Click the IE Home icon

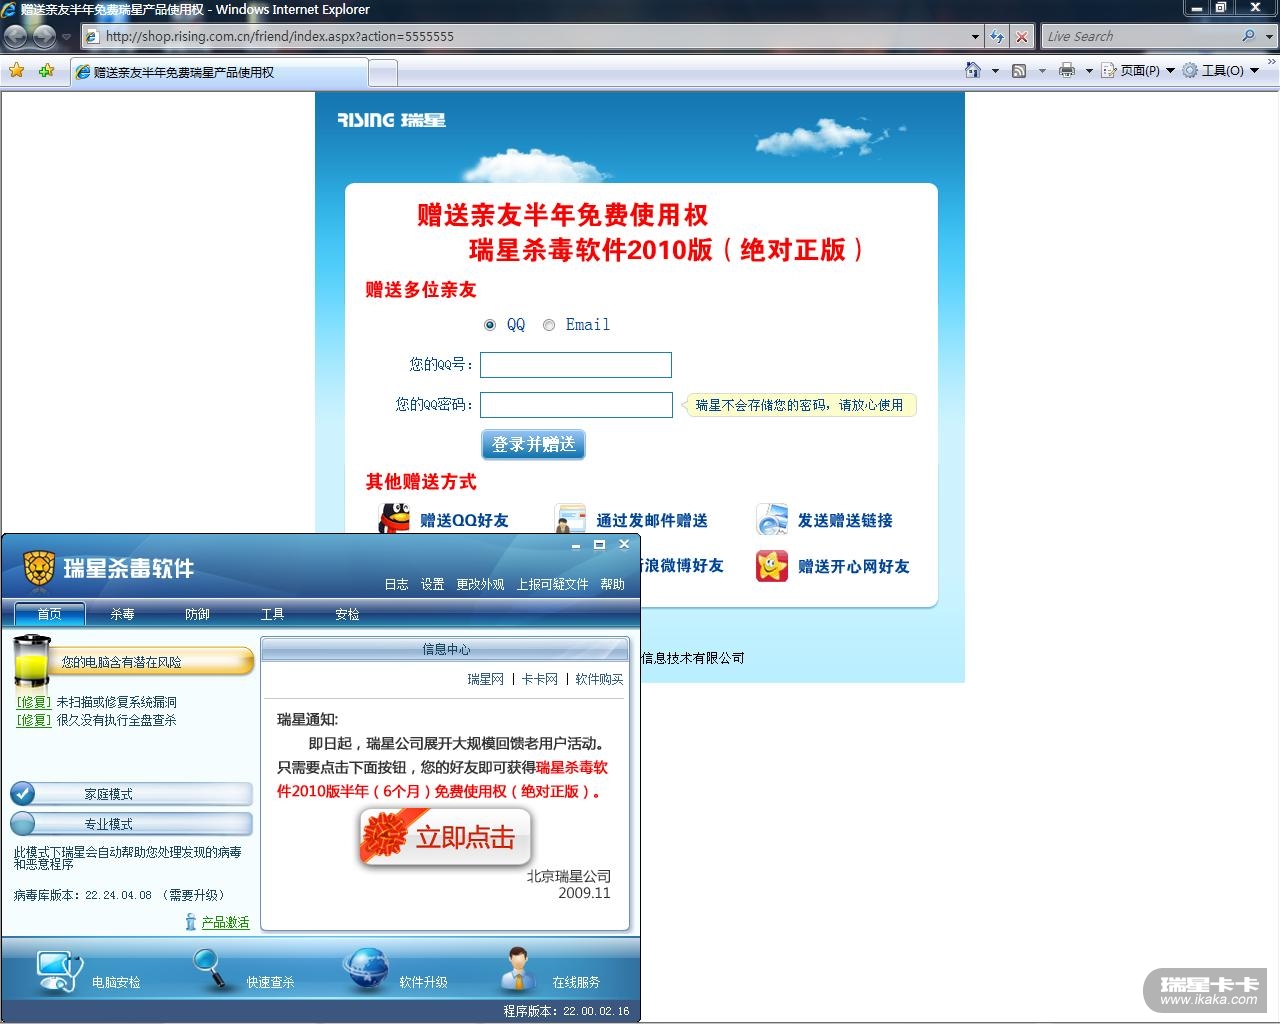pos(972,70)
